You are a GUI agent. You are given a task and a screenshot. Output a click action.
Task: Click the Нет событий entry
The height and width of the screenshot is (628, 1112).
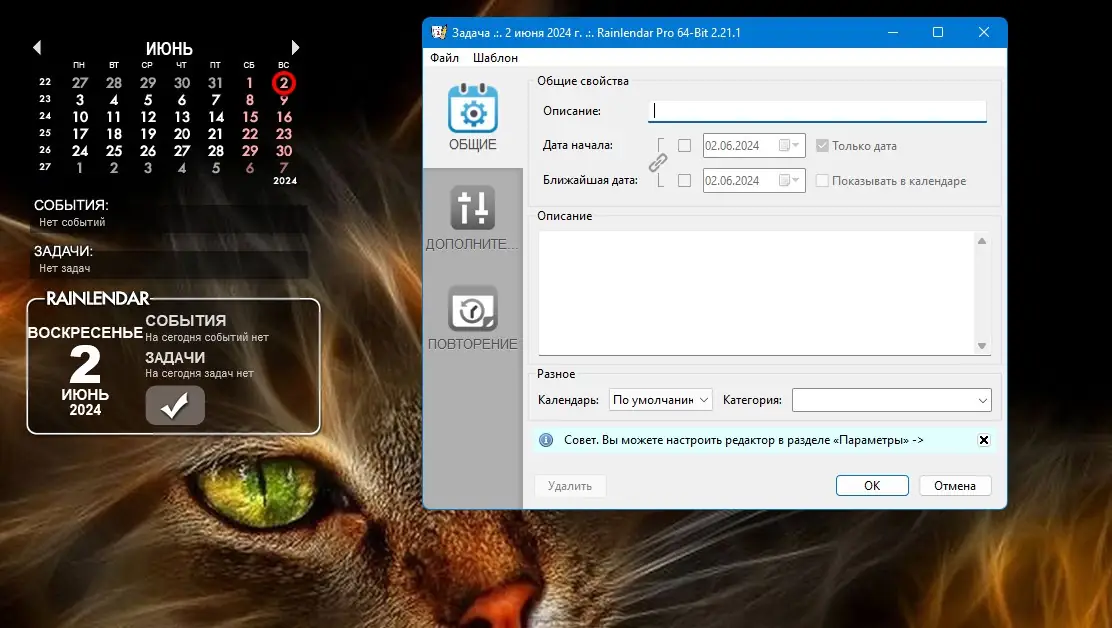point(72,222)
